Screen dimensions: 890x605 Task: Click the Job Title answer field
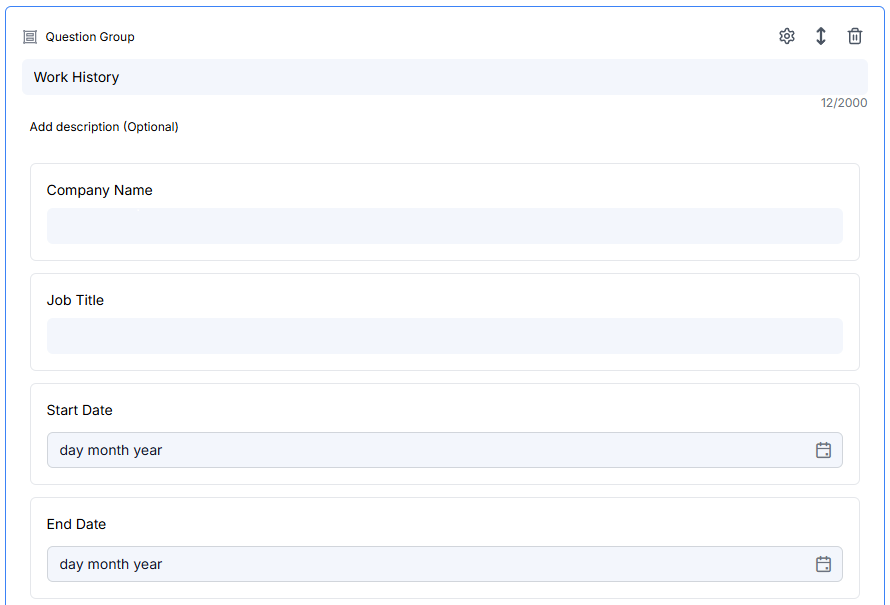[444, 336]
